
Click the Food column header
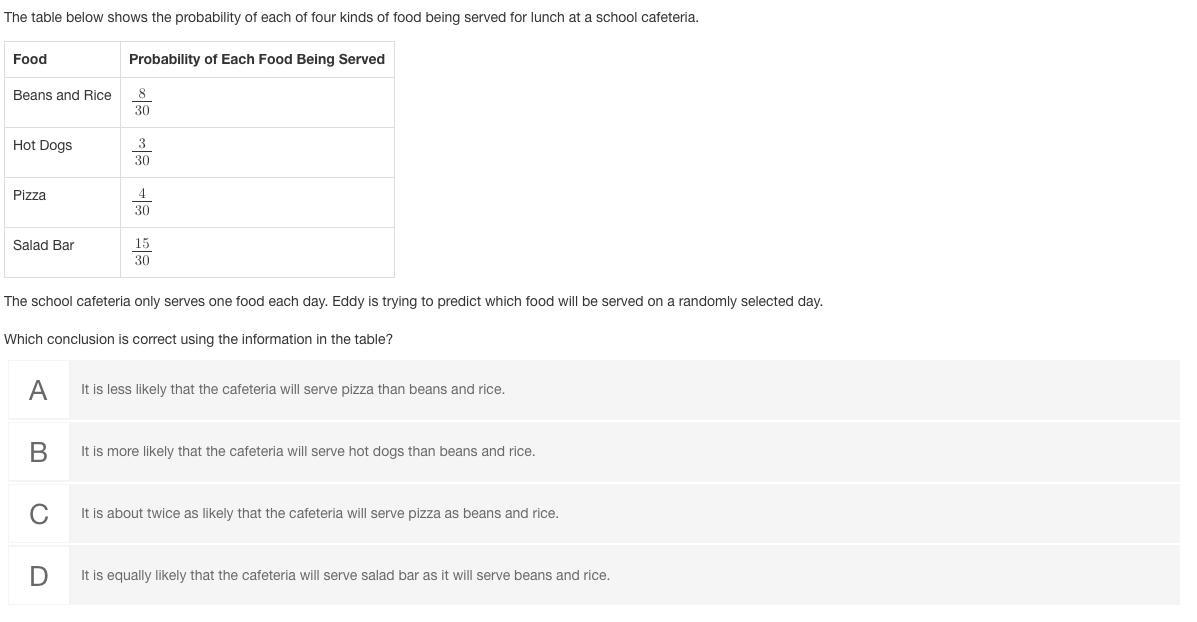pyautogui.click(x=63, y=60)
